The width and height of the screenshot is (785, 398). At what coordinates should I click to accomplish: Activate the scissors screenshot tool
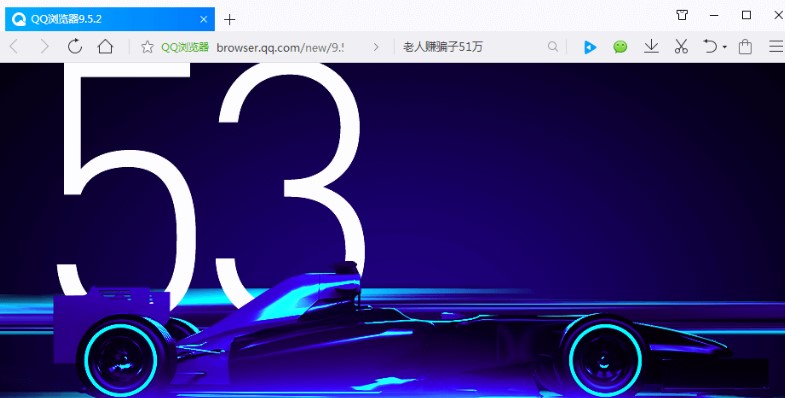coord(681,47)
